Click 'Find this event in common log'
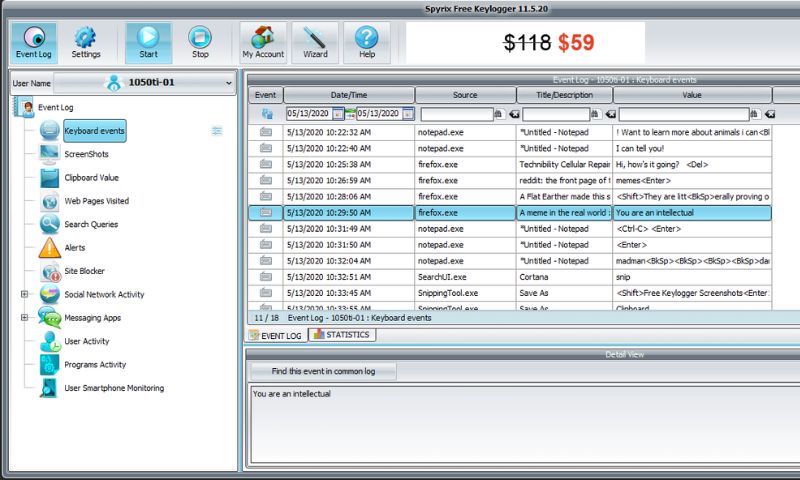The height and width of the screenshot is (480, 800). pyautogui.click(x=323, y=371)
